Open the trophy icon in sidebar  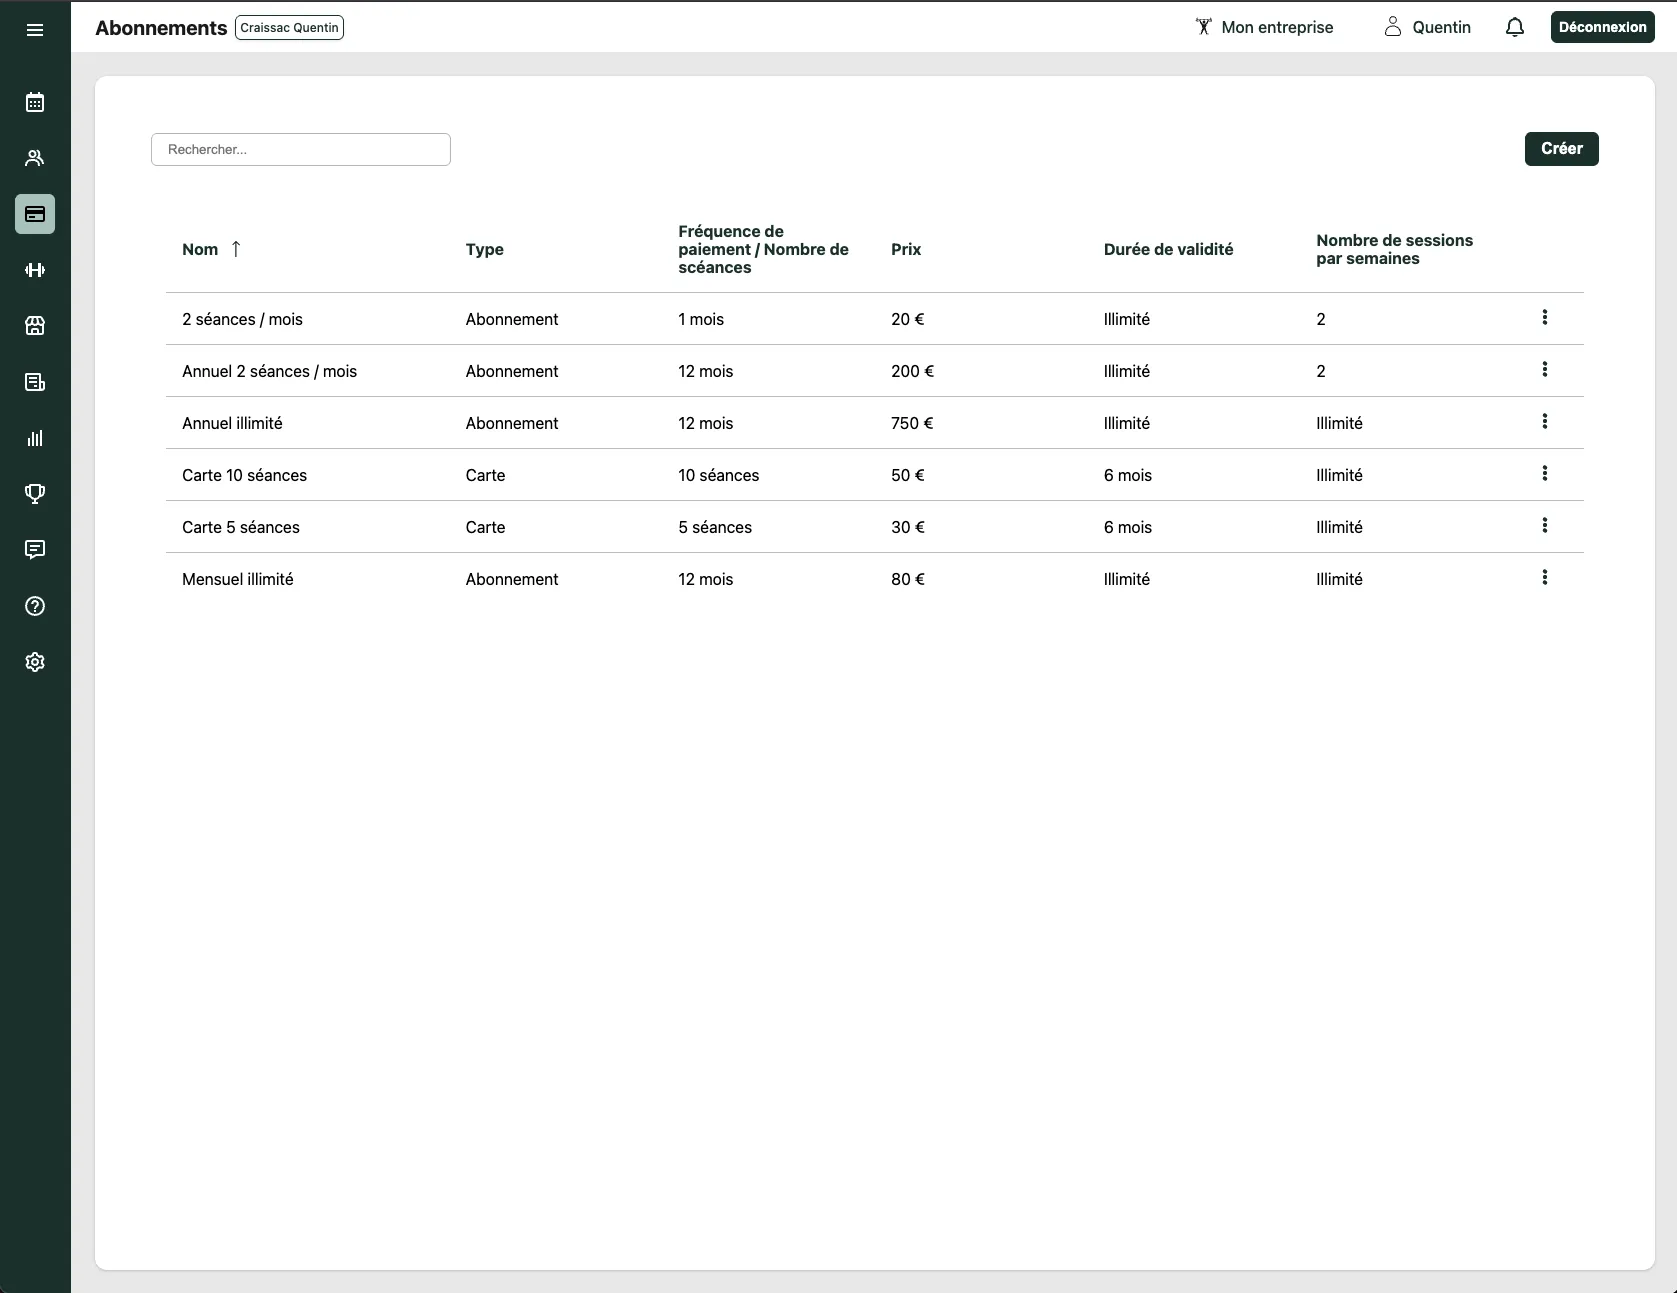click(x=35, y=494)
